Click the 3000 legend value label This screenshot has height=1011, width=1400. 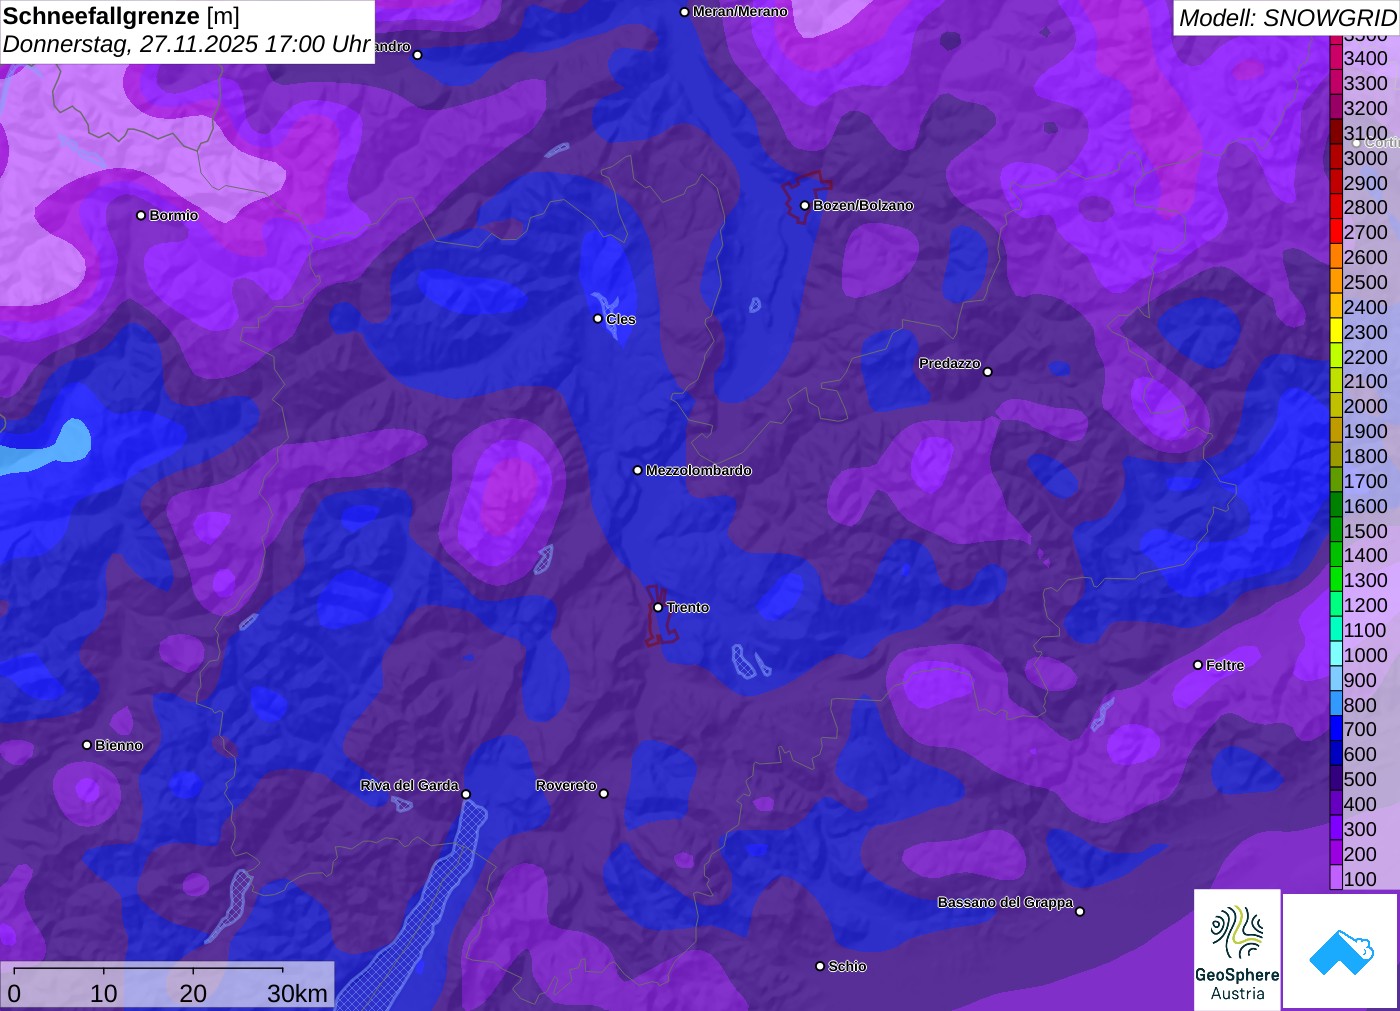[1366, 158]
